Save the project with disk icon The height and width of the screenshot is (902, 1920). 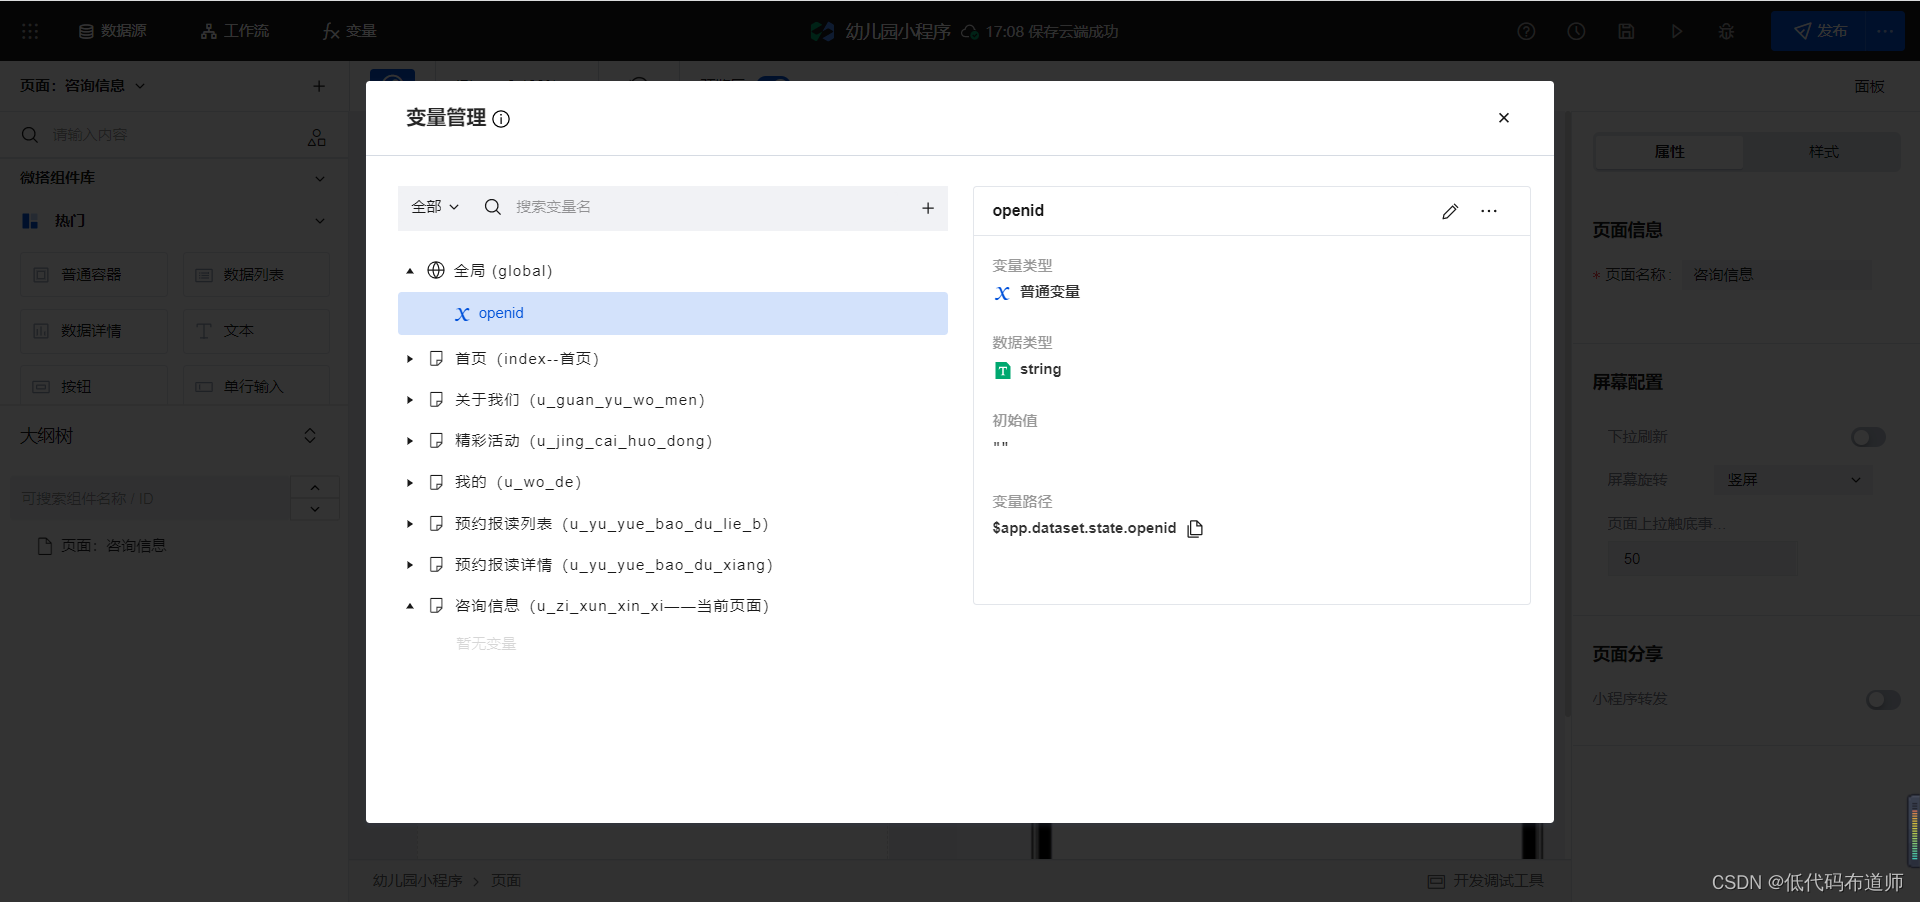tap(1626, 31)
